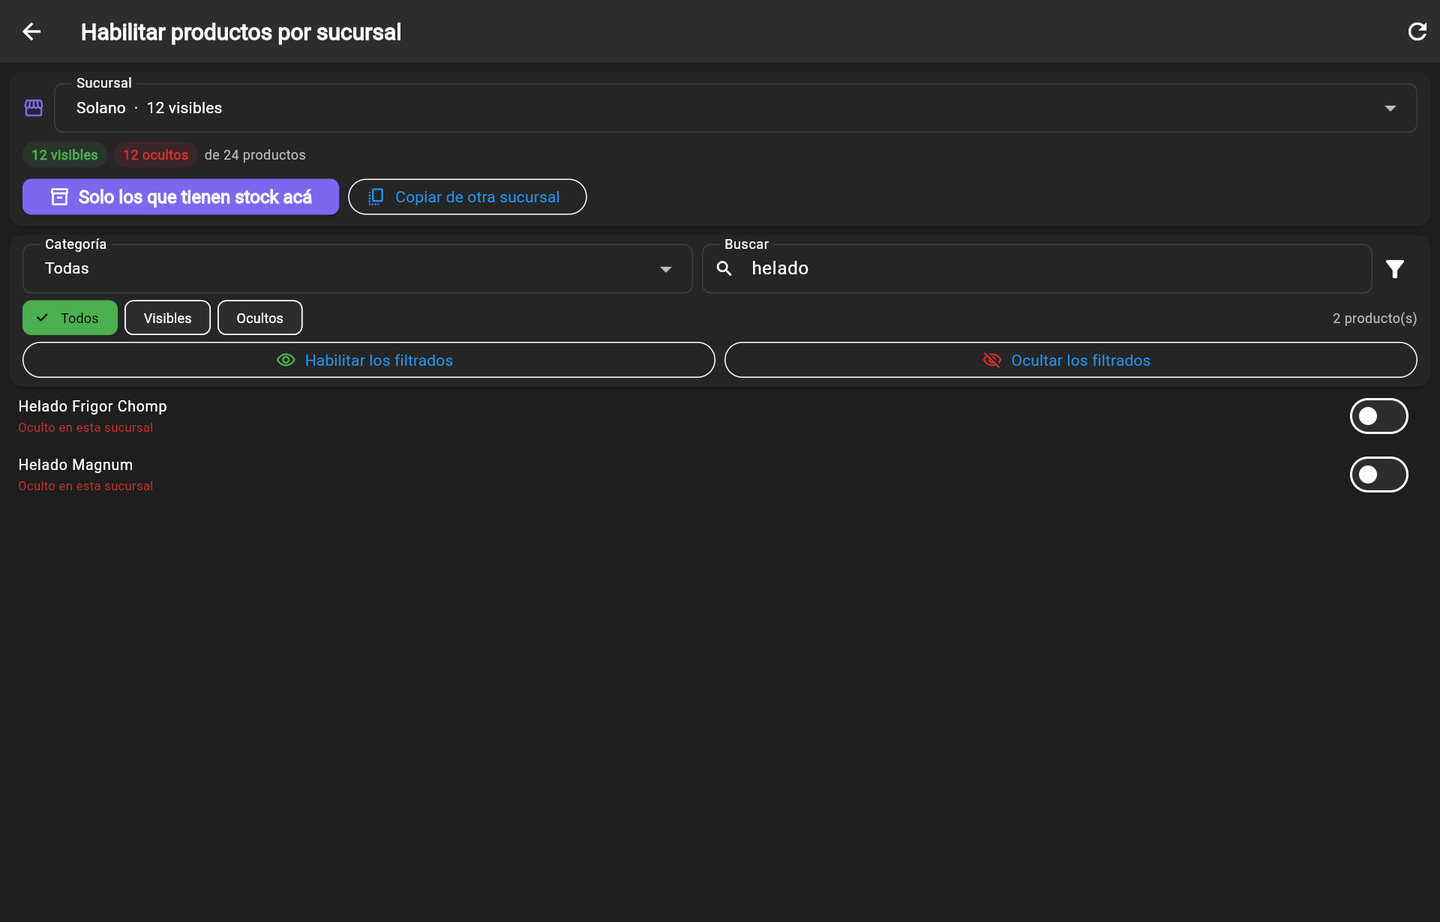Screen dimensions: 1440x922
Task: Switch to the Ocultos filter chip
Action: point(260,318)
